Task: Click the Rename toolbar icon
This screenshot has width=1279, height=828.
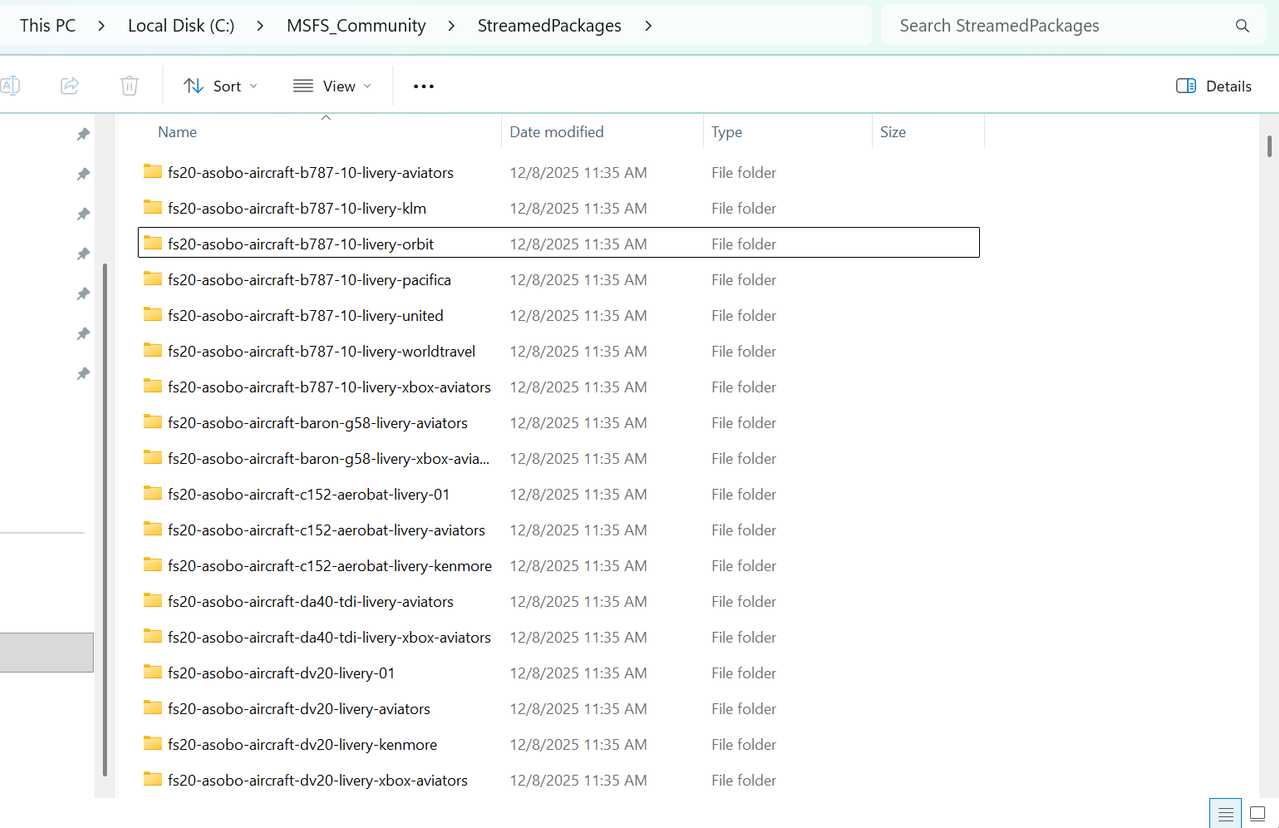Action: point(9,86)
